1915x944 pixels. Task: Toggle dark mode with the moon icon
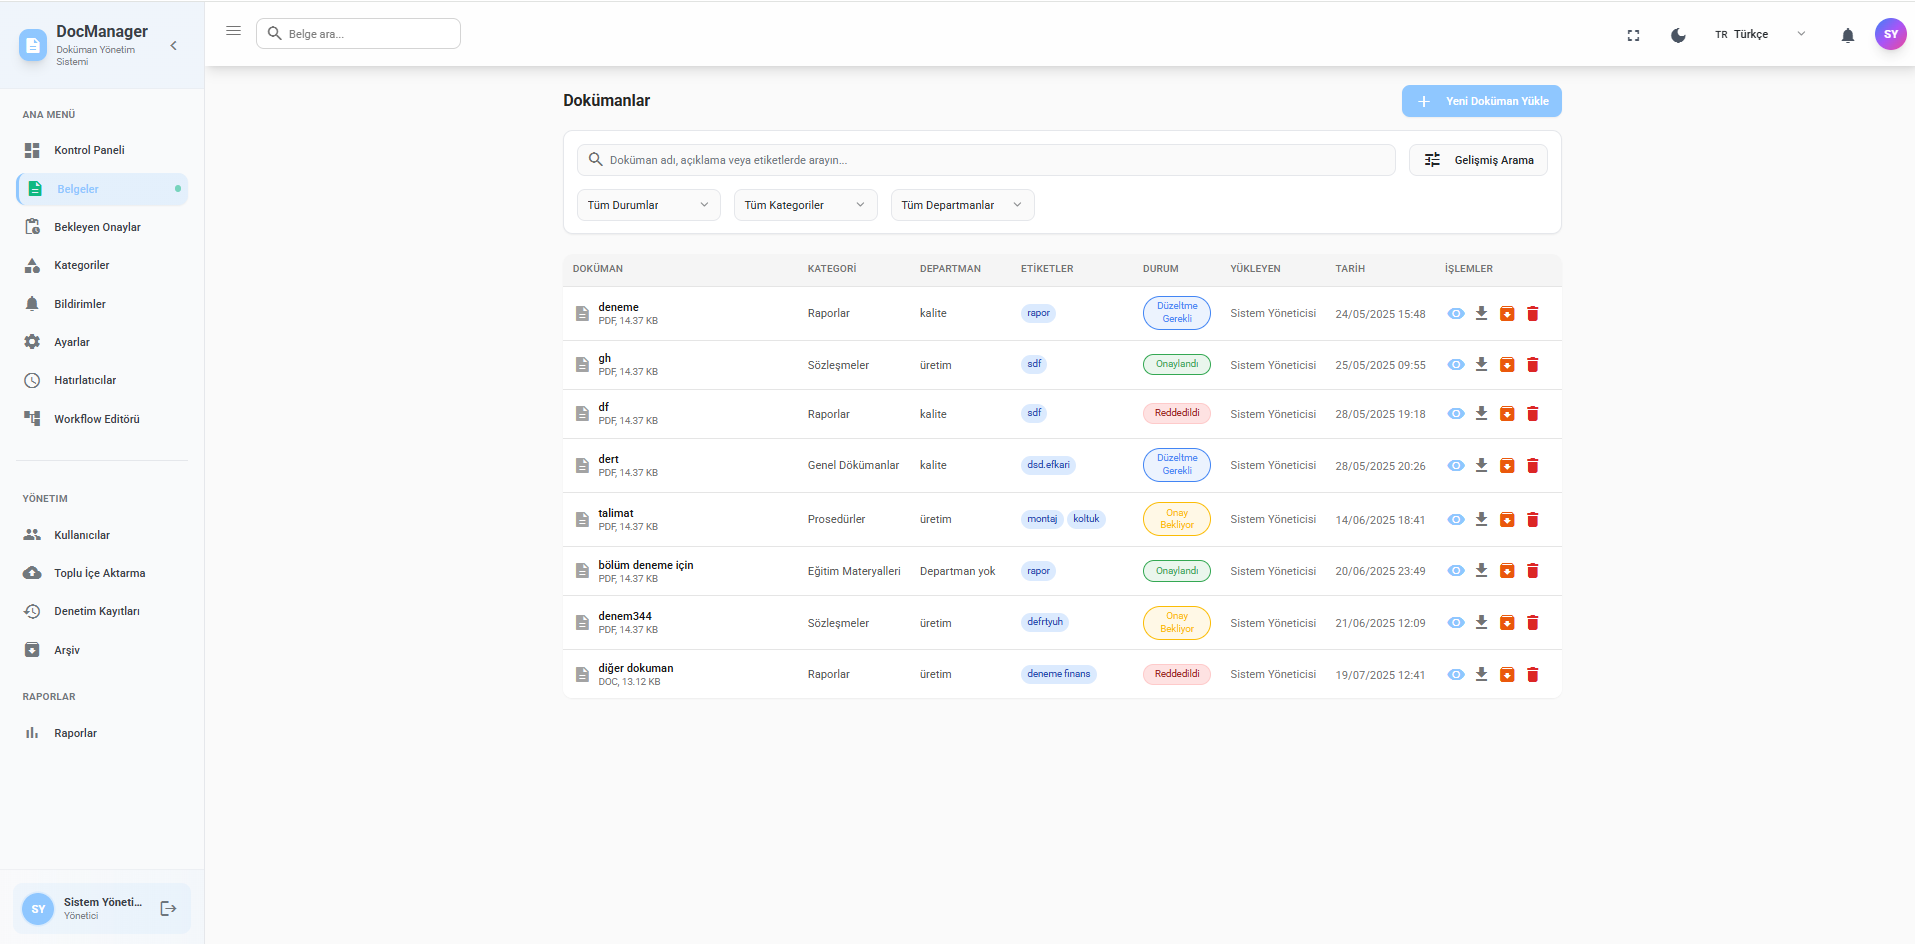coord(1678,34)
